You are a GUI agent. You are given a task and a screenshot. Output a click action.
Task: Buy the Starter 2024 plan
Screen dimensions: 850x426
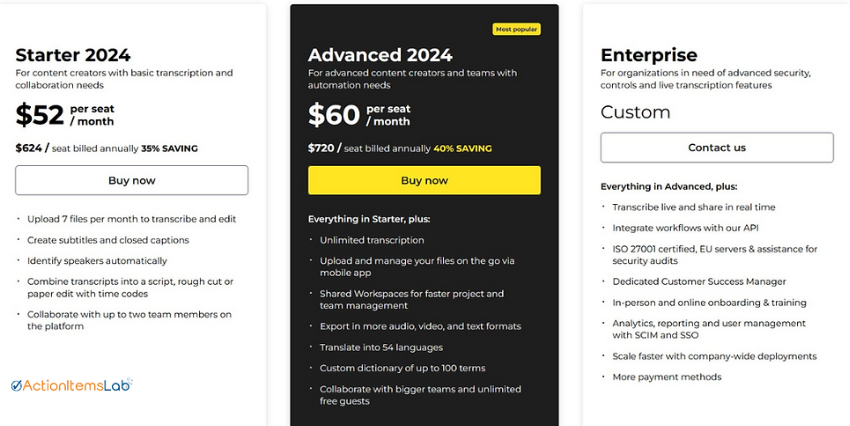pyautogui.click(x=132, y=180)
